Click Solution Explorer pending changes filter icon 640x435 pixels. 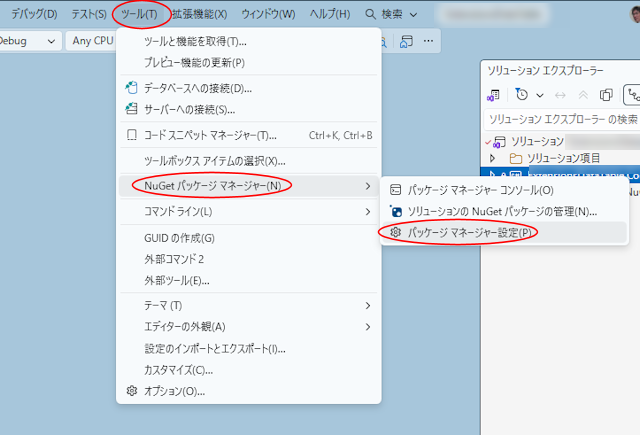[x=522, y=95]
